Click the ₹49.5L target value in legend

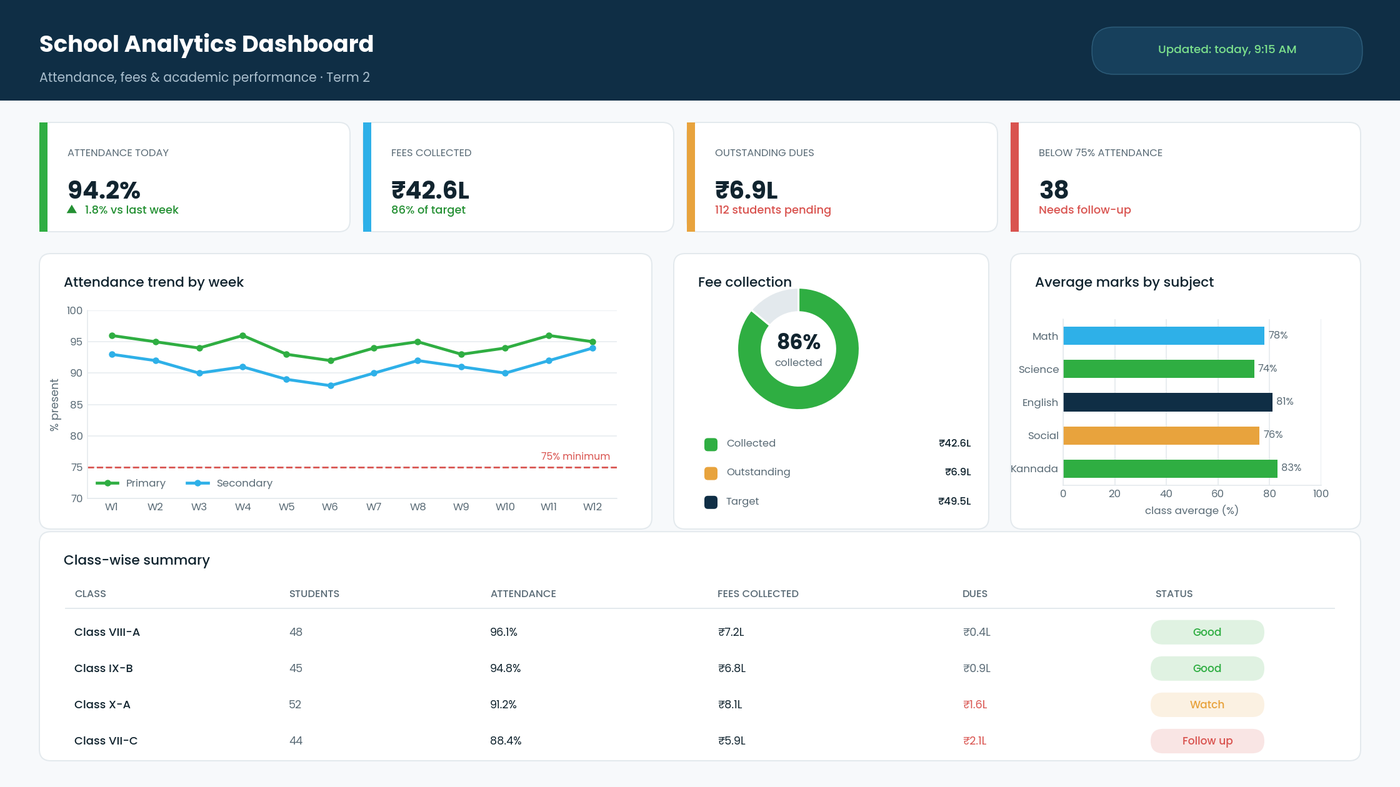tap(954, 502)
